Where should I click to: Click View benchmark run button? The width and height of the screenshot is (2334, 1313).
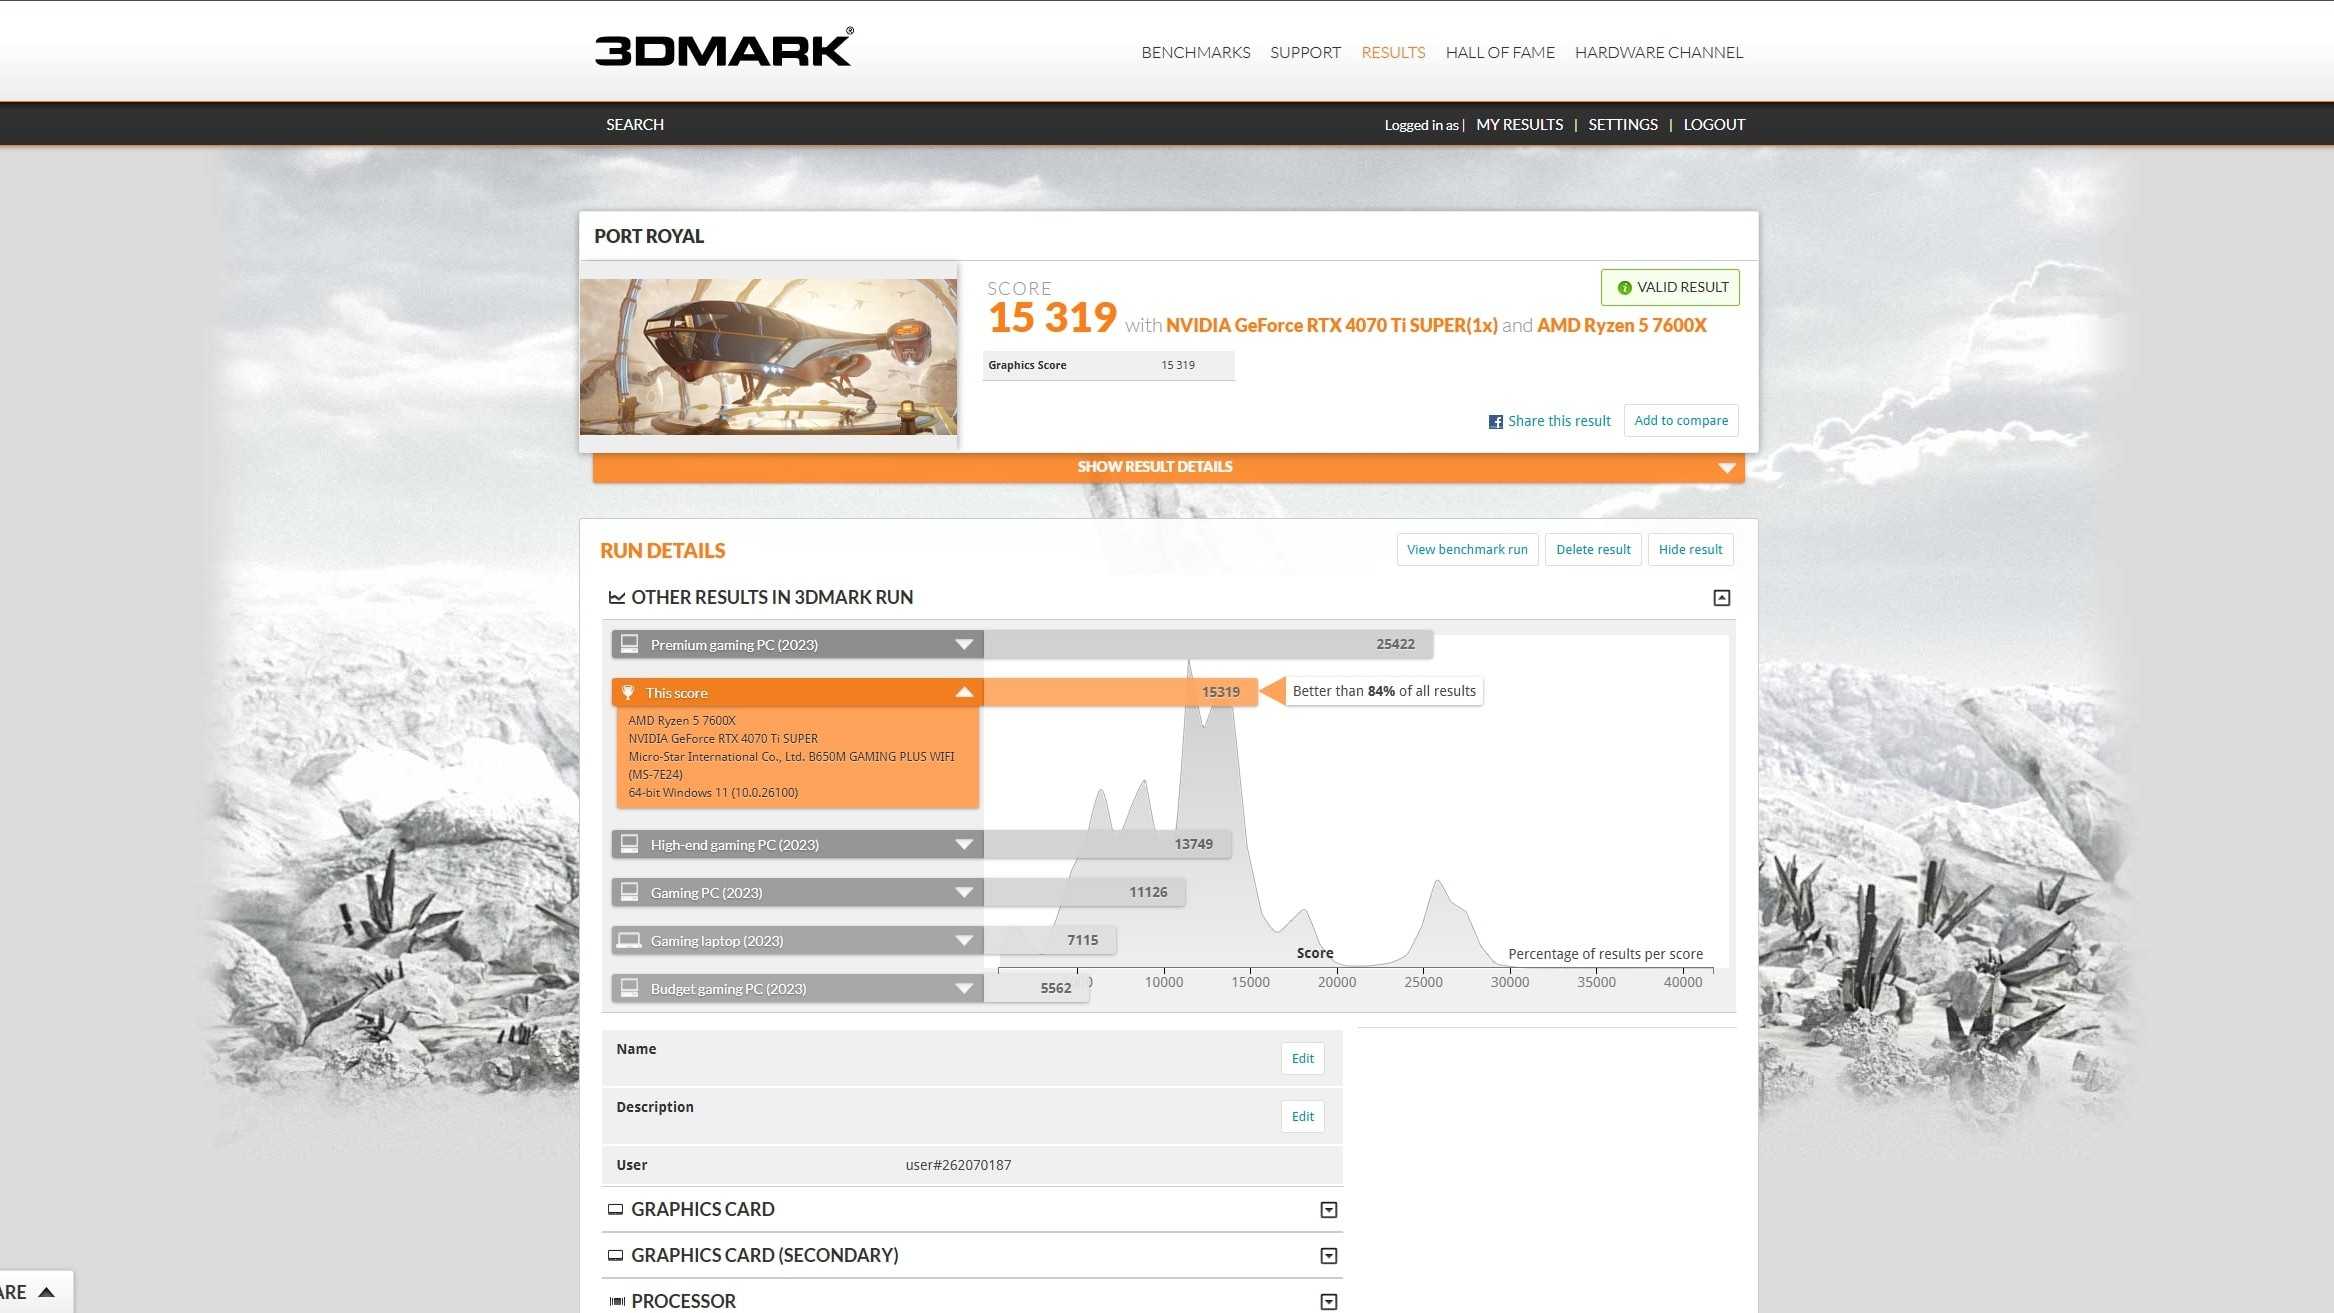[x=1467, y=550]
